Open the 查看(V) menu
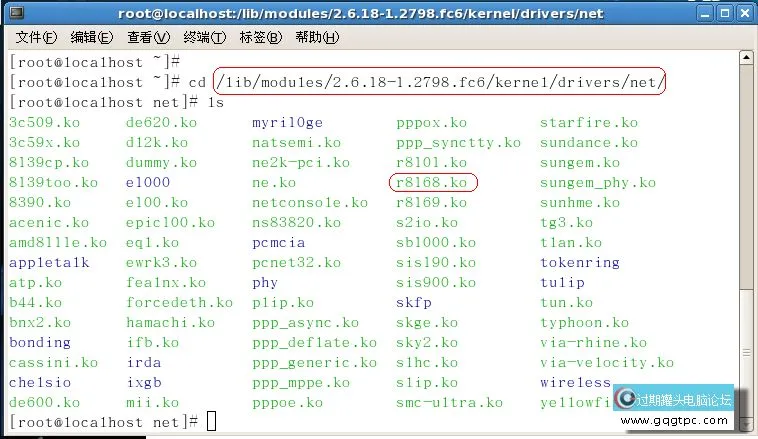The image size is (758, 439). coord(148,37)
